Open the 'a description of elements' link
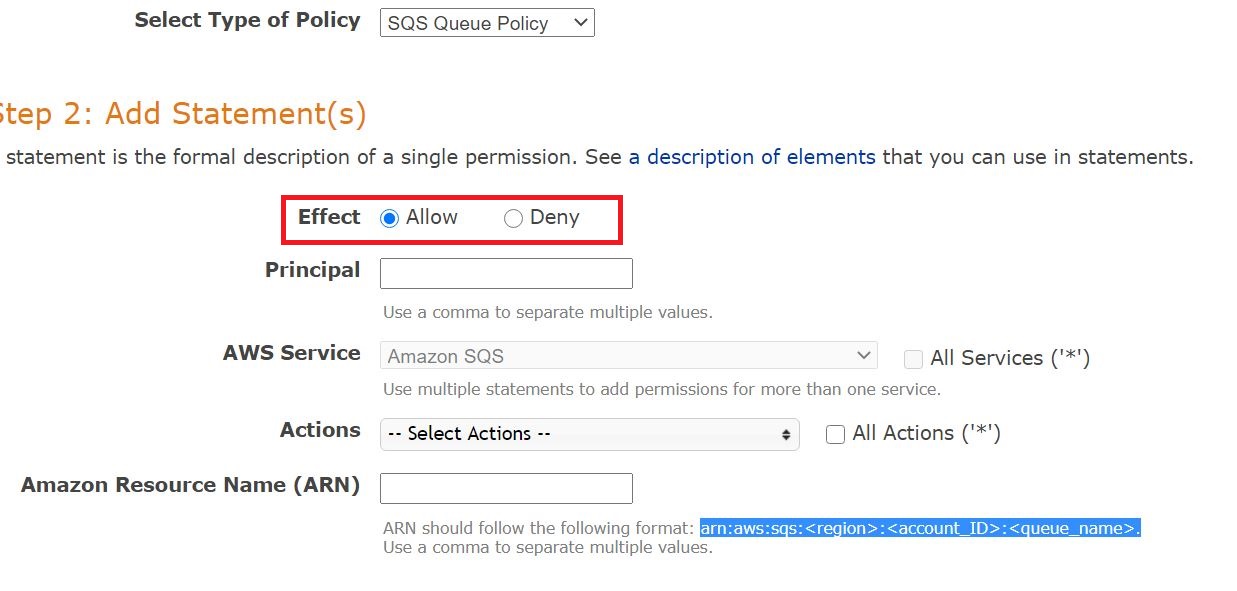 (x=752, y=157)
